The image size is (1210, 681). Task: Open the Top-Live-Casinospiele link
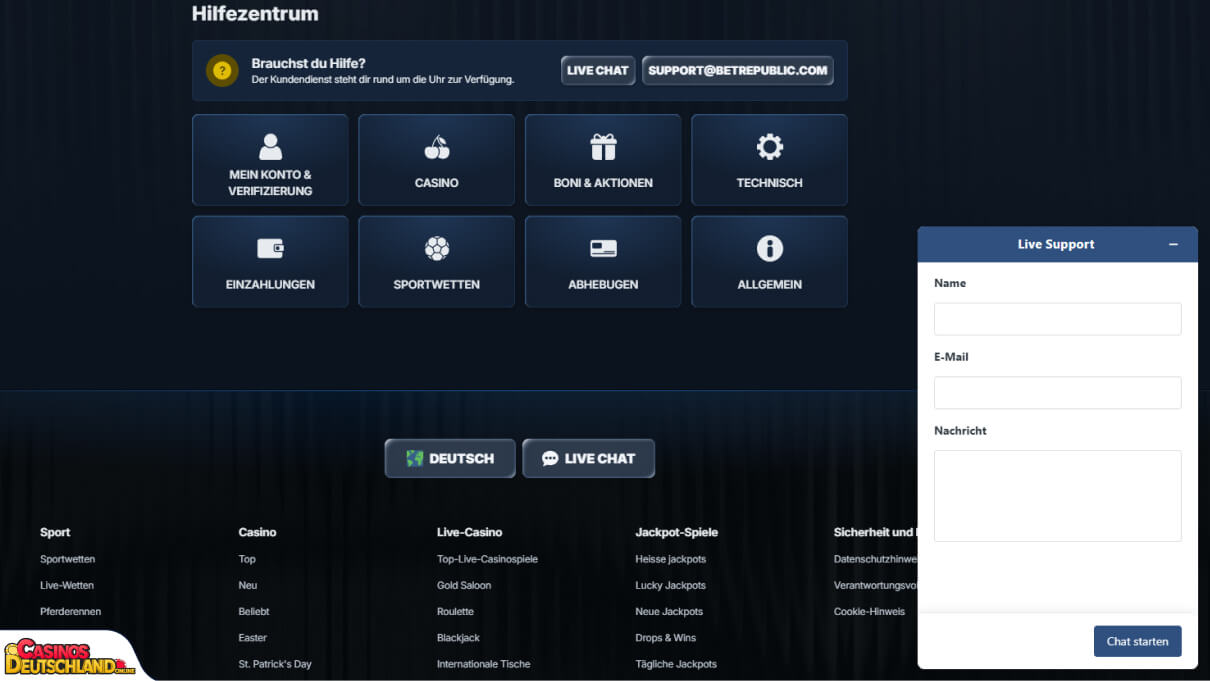pyautogui.click(x=488, y=559)
